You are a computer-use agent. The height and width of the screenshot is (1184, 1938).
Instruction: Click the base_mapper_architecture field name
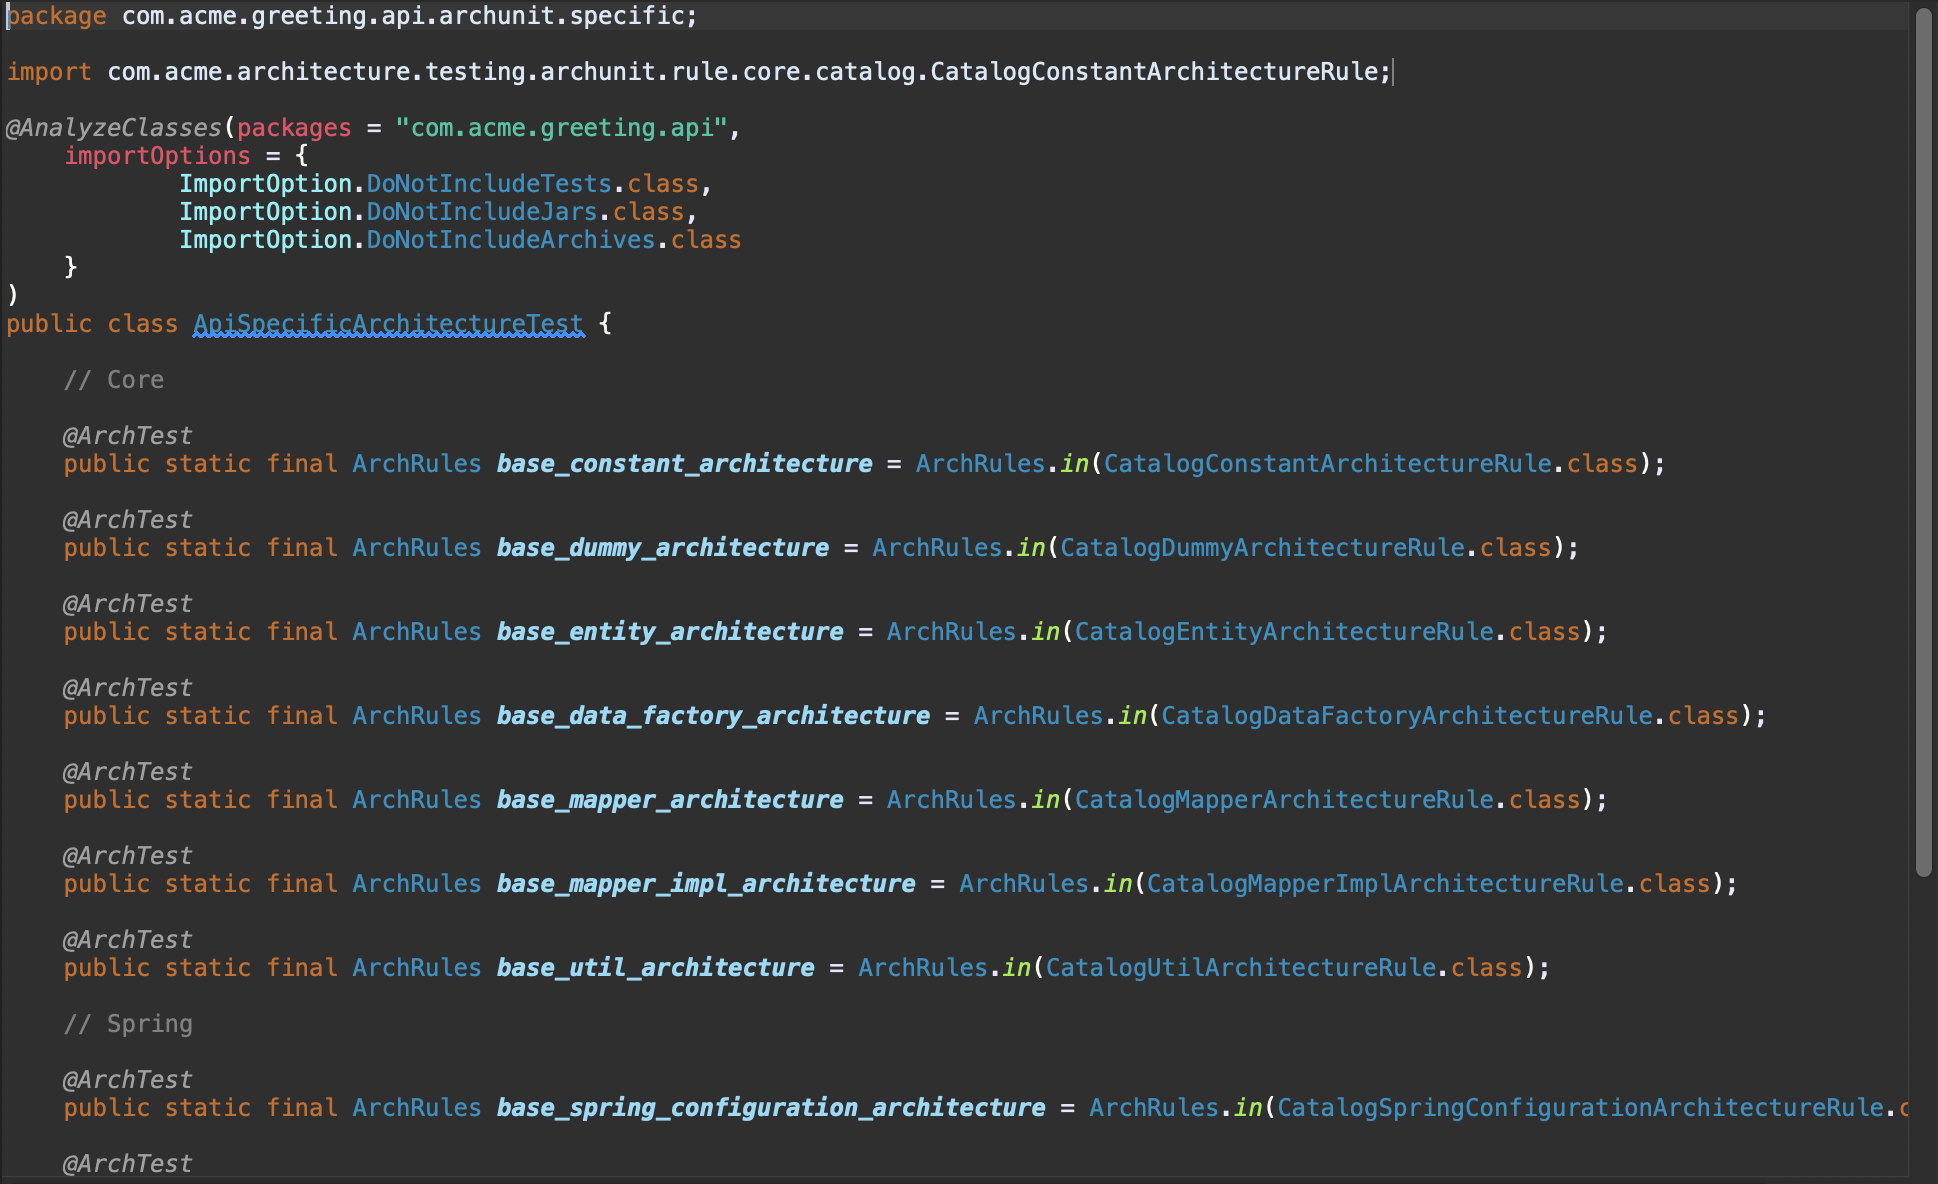(670, 800)
